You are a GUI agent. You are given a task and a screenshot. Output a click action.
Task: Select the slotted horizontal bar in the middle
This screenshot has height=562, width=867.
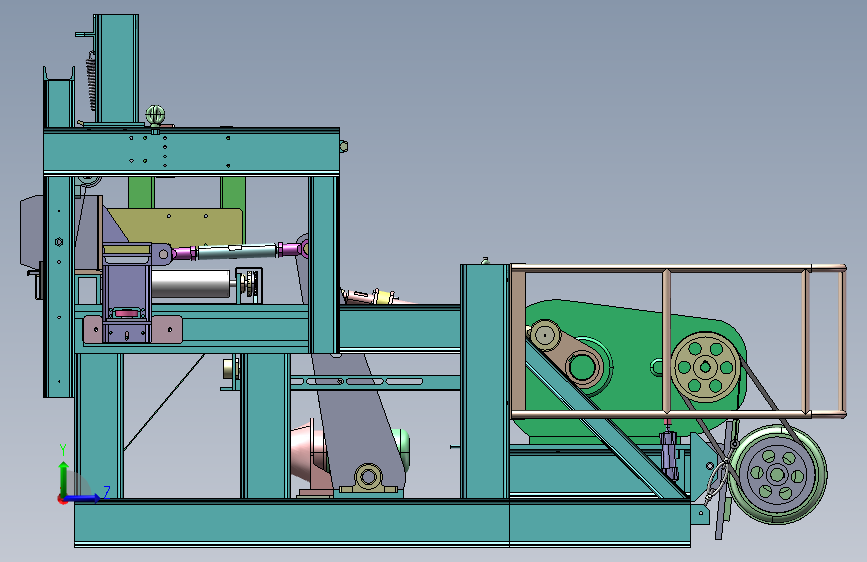[x=375, y=382]
